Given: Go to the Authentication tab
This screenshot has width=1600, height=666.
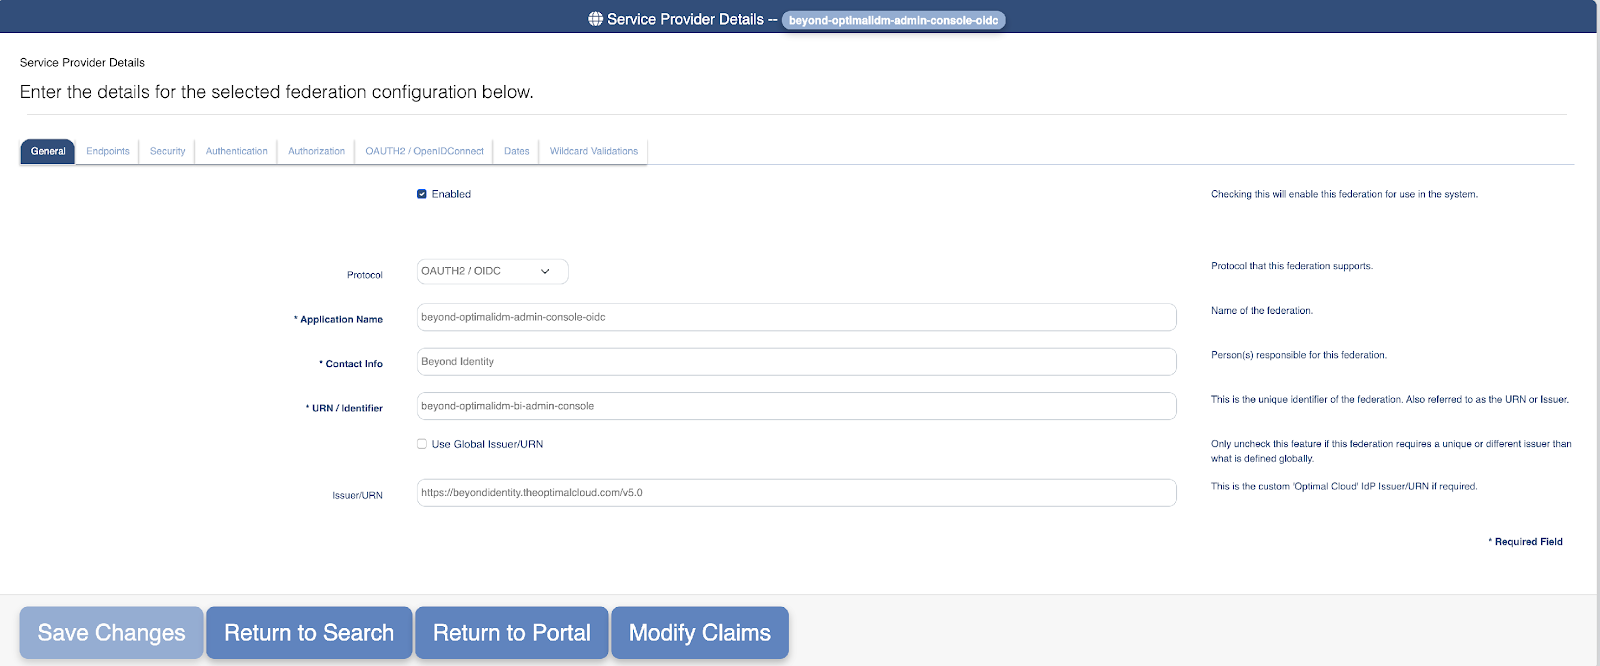Looking at the screenshot, I should pos(237,151).
